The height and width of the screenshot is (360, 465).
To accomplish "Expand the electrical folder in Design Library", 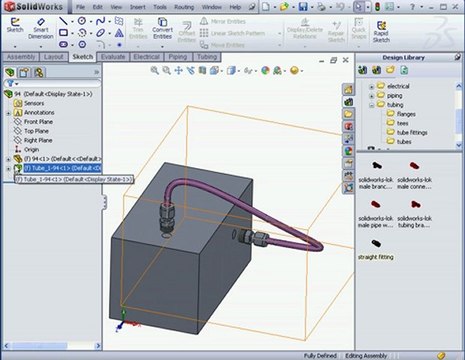I will click(x=371, y=87).
